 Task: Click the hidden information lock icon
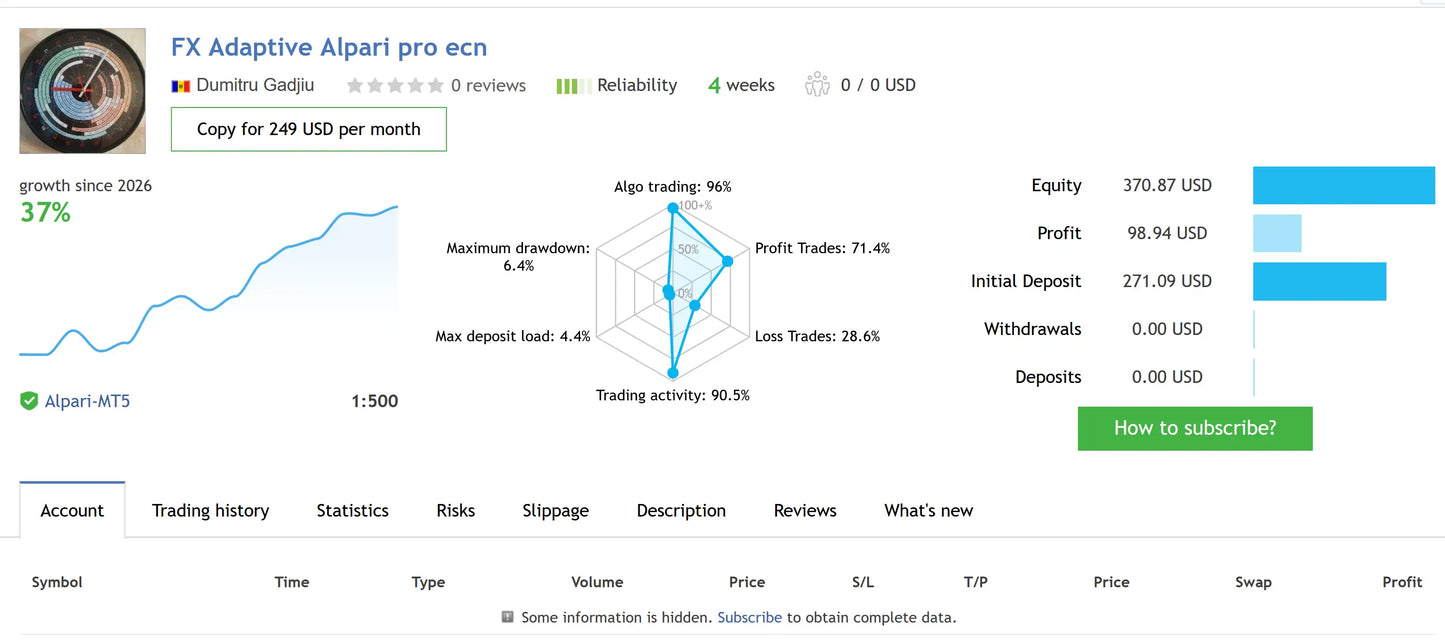coord(508,617)
